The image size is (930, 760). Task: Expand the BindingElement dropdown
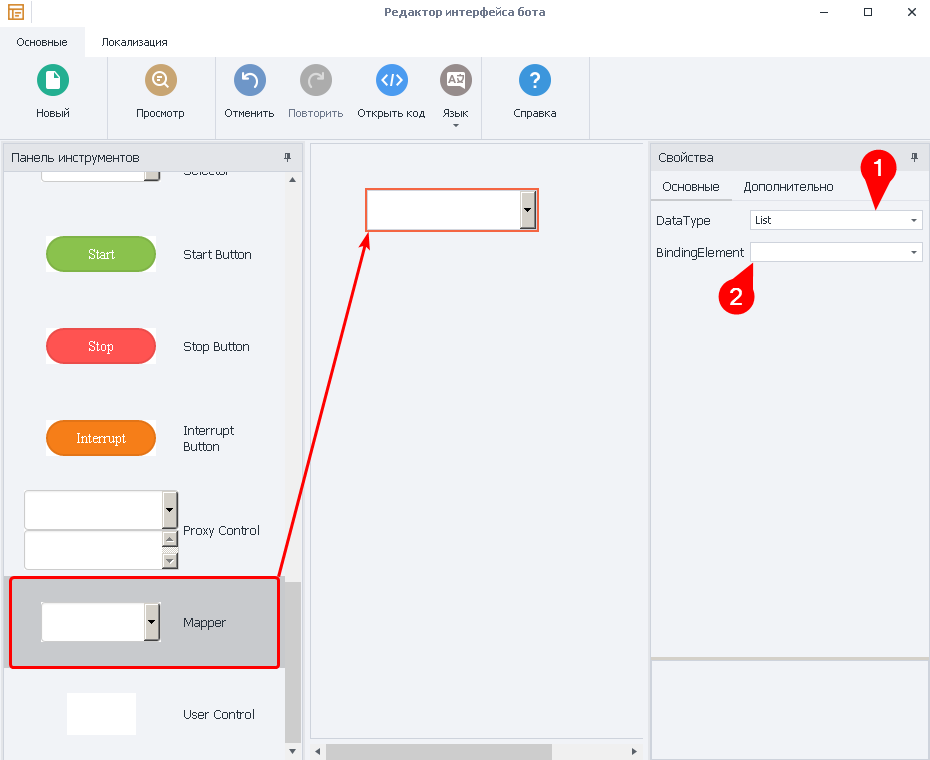coord(914,253)
